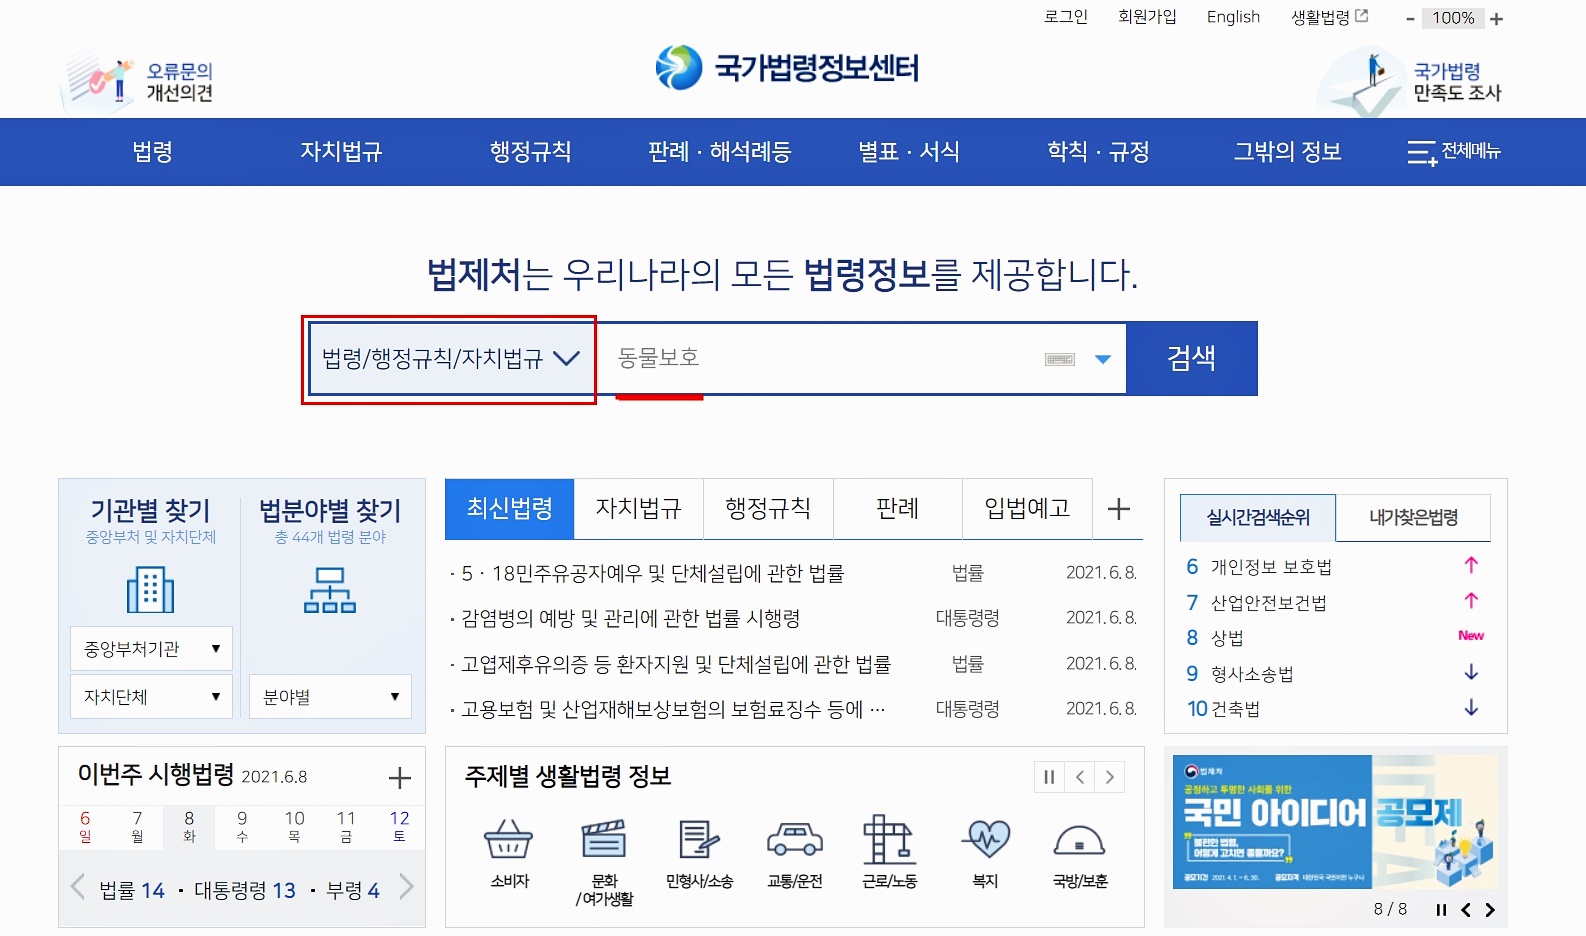Show the previous banner slide
1586x936 pixels.
point(1466,909)
